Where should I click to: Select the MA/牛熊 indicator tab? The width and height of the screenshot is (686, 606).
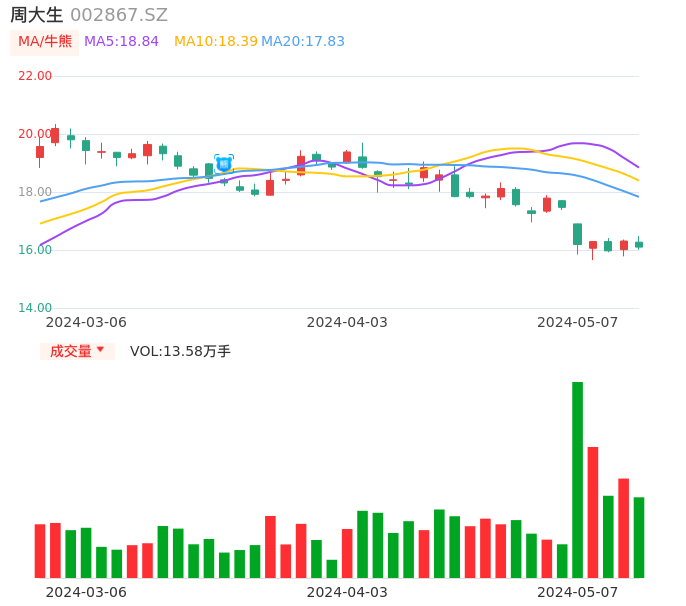point(45,42)
